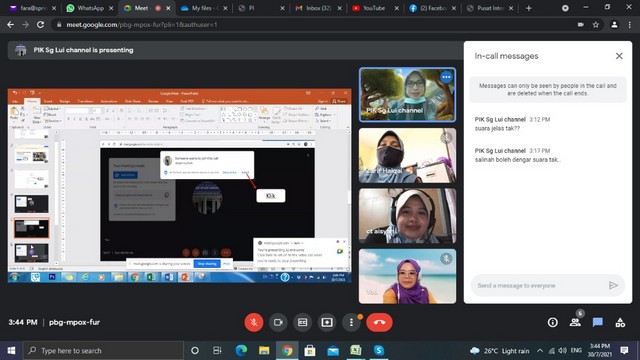Toggle the chat panel icon
Image resolution: width=640 pixels, height=360 pixels.
tap(598, 322)
